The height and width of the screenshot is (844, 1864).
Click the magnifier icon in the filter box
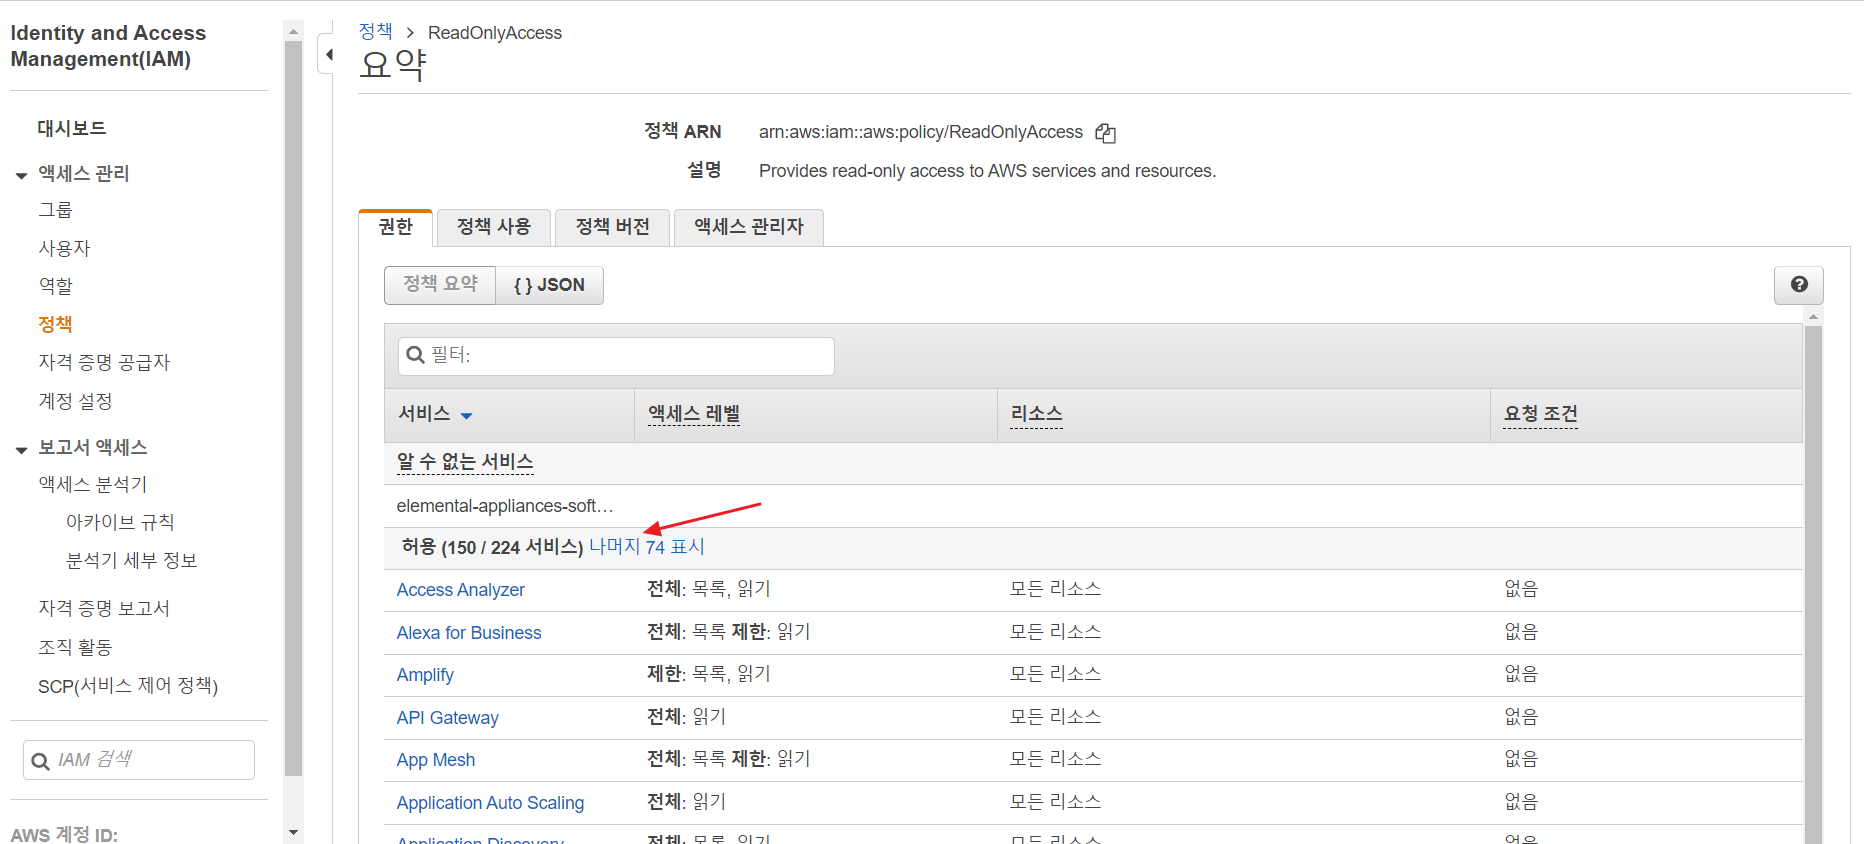tap(416, 356)
